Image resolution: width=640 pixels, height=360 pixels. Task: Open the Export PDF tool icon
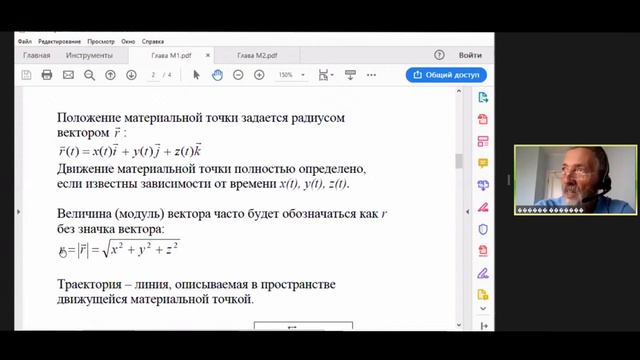coord(483,98)
